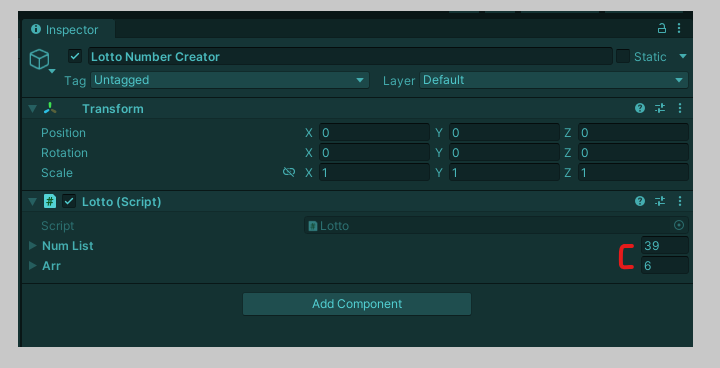Open Transform component help reference

tap(640, 108)
